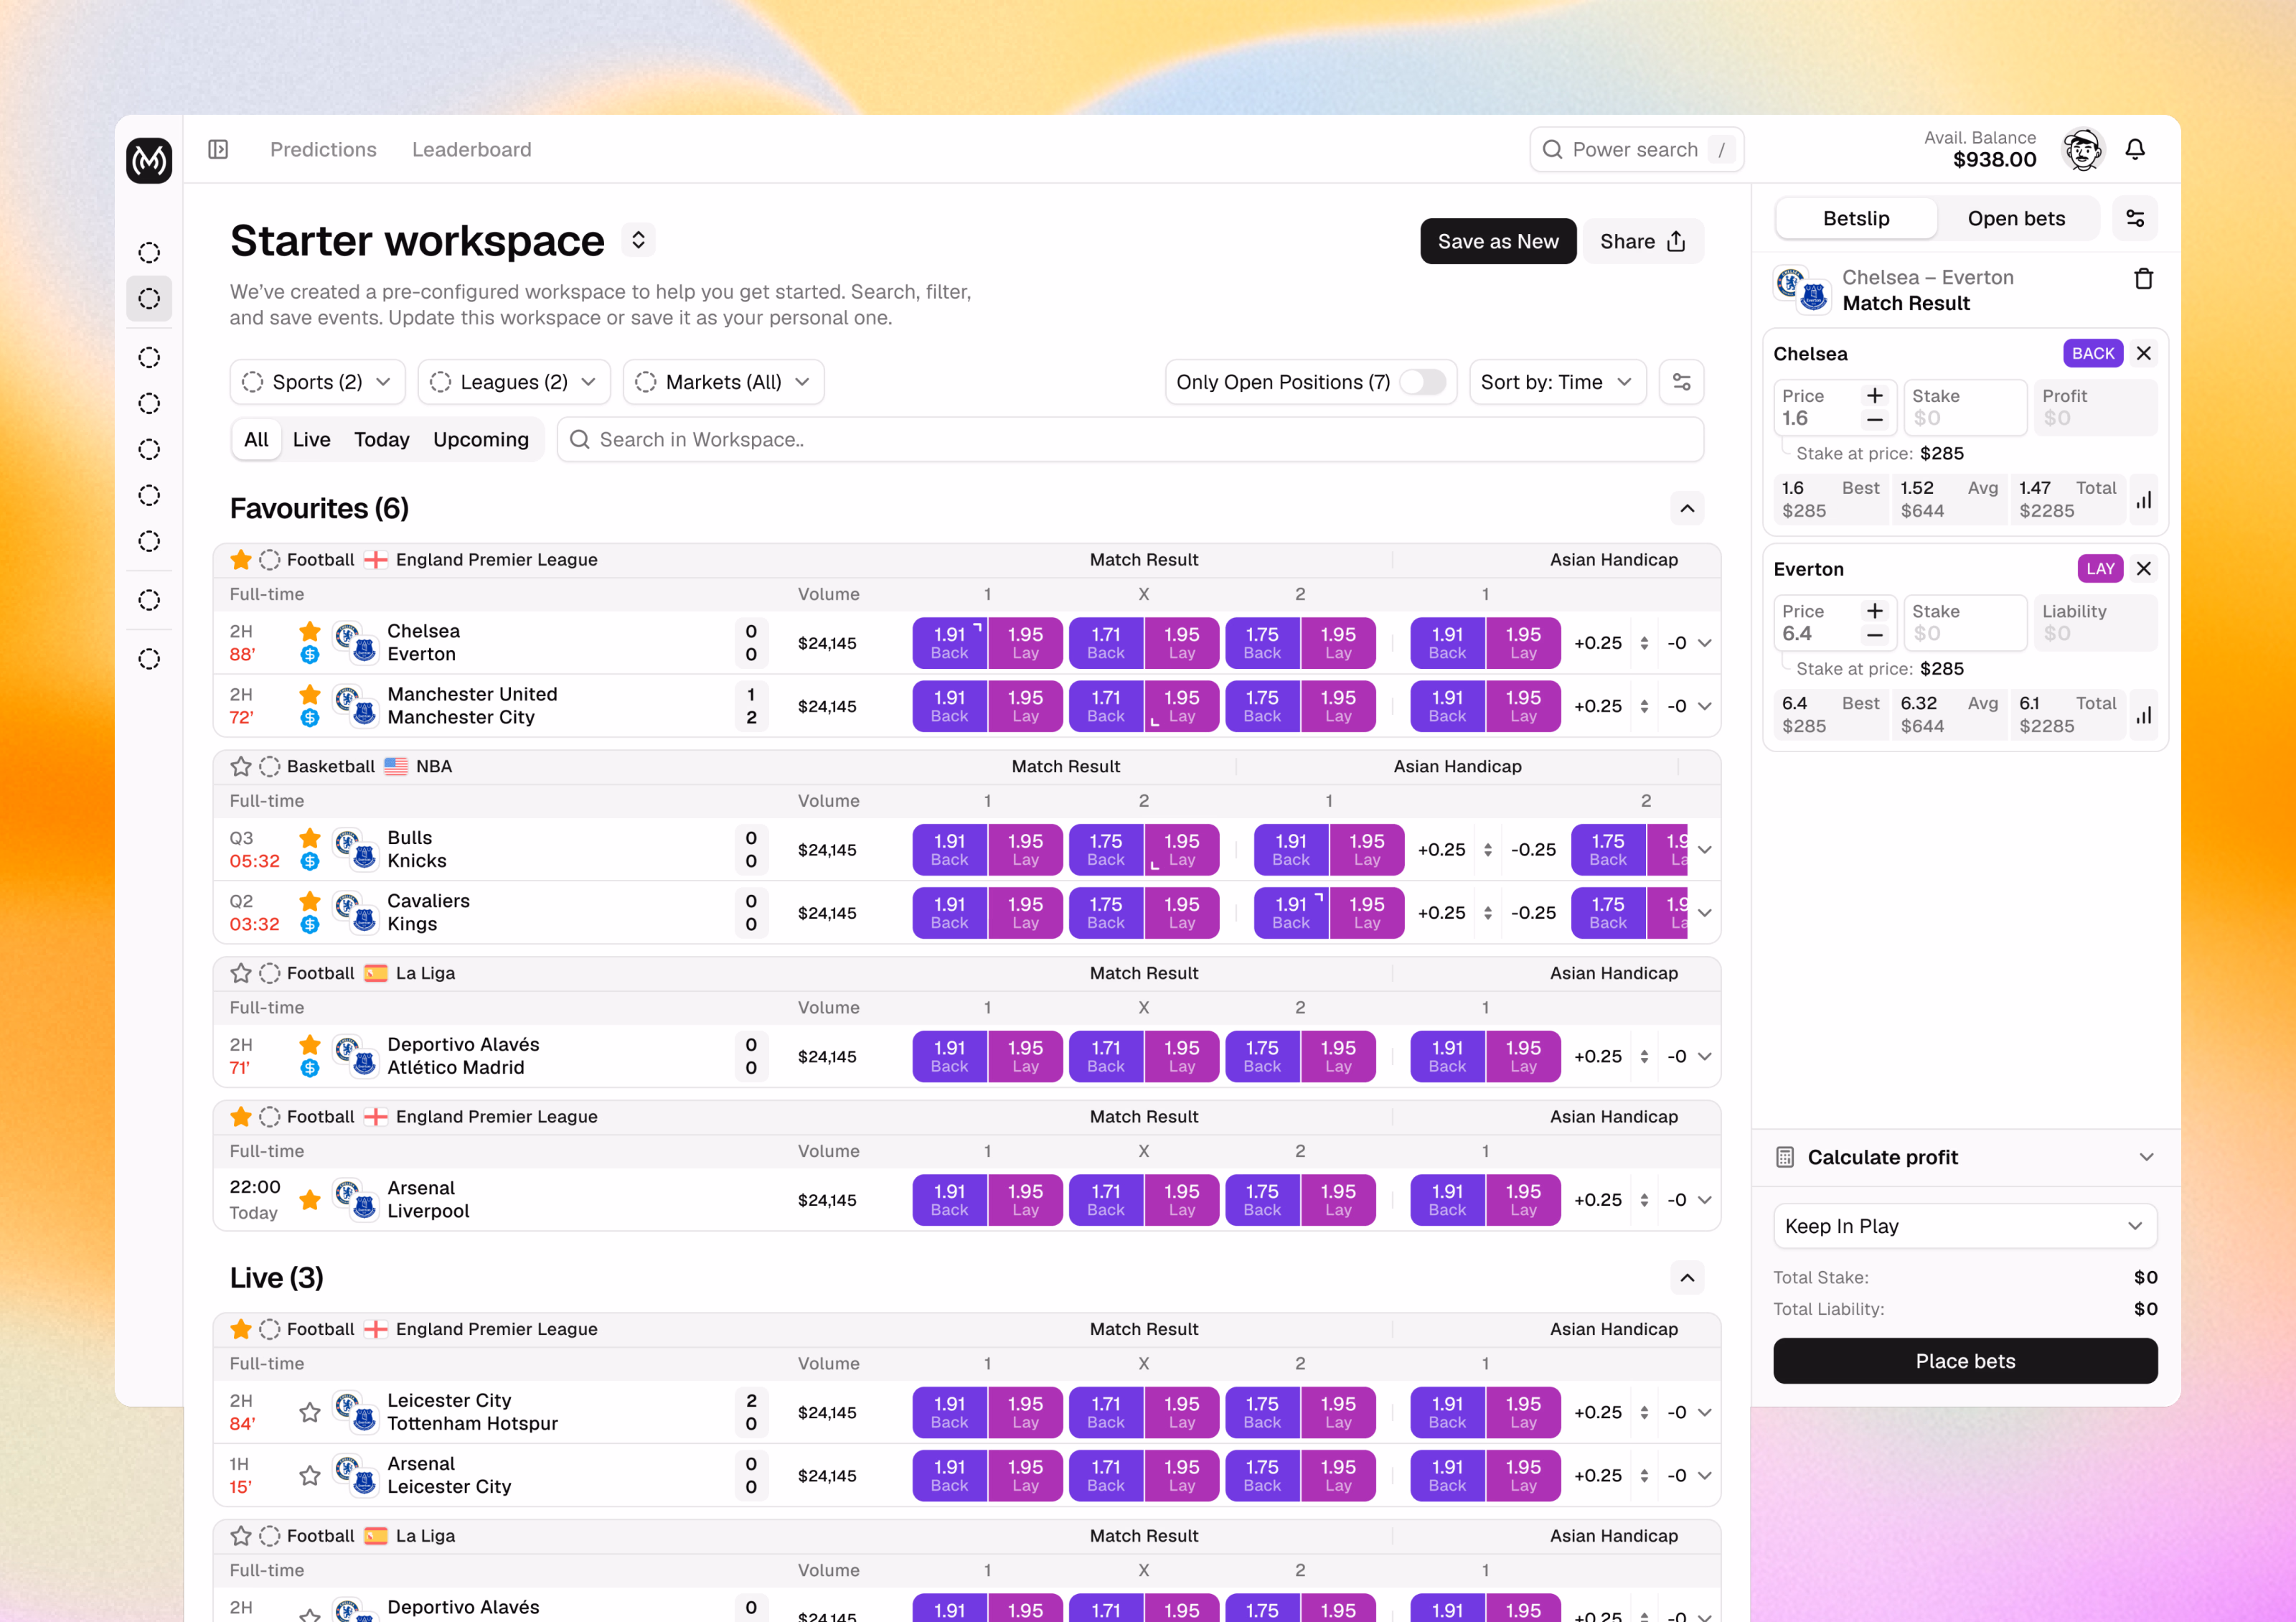Expand the Calculate profit section
The width and height of the screenshot is (2296, 1622).
pos(2146,1157)
